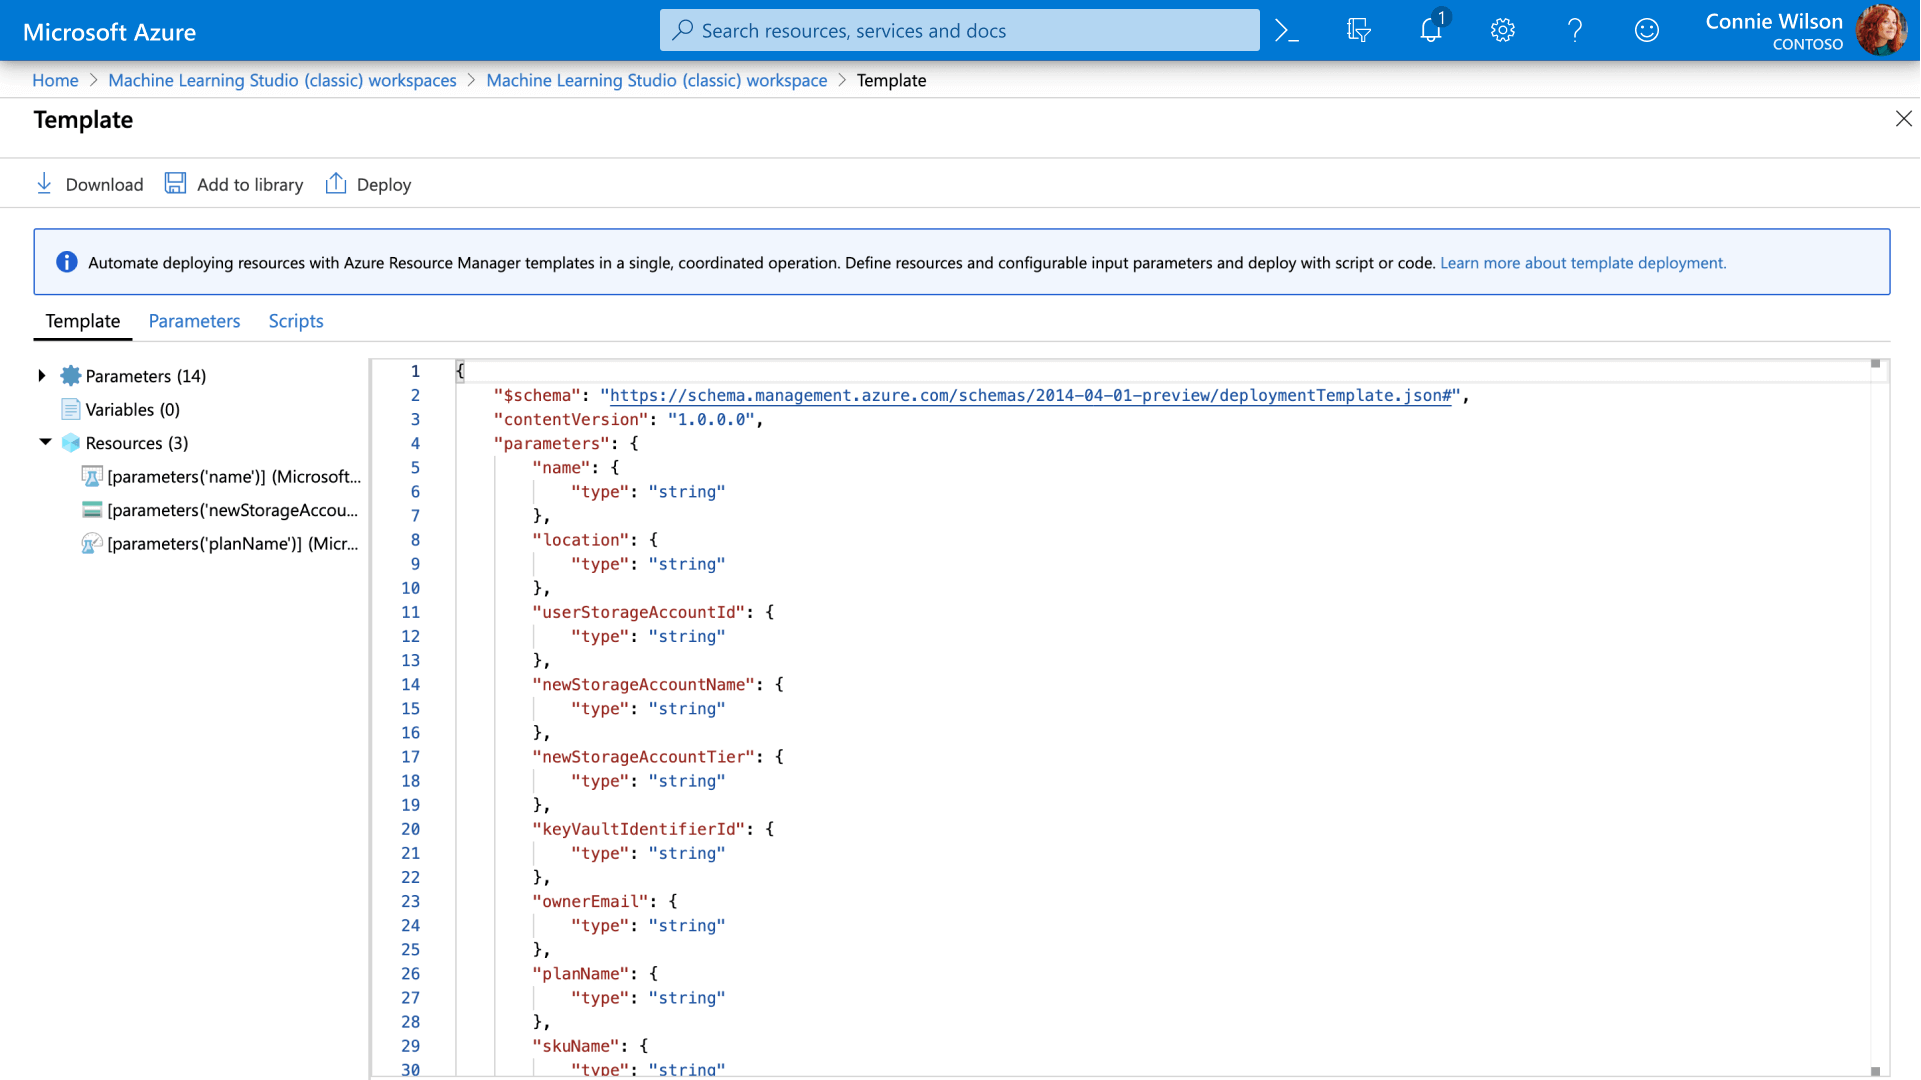This screenshot has width=1921, height=1080.
Task: Open Machine Learning Studio (classic) workspaces breadcrumb
Action: (282, 80)
